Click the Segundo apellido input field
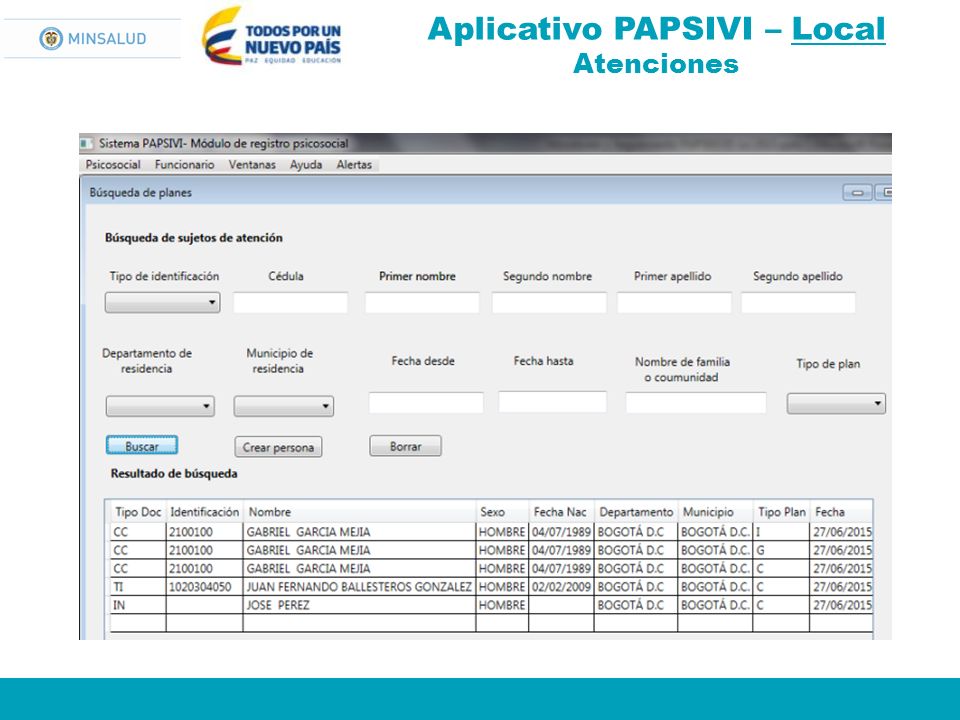 (798, 302)
